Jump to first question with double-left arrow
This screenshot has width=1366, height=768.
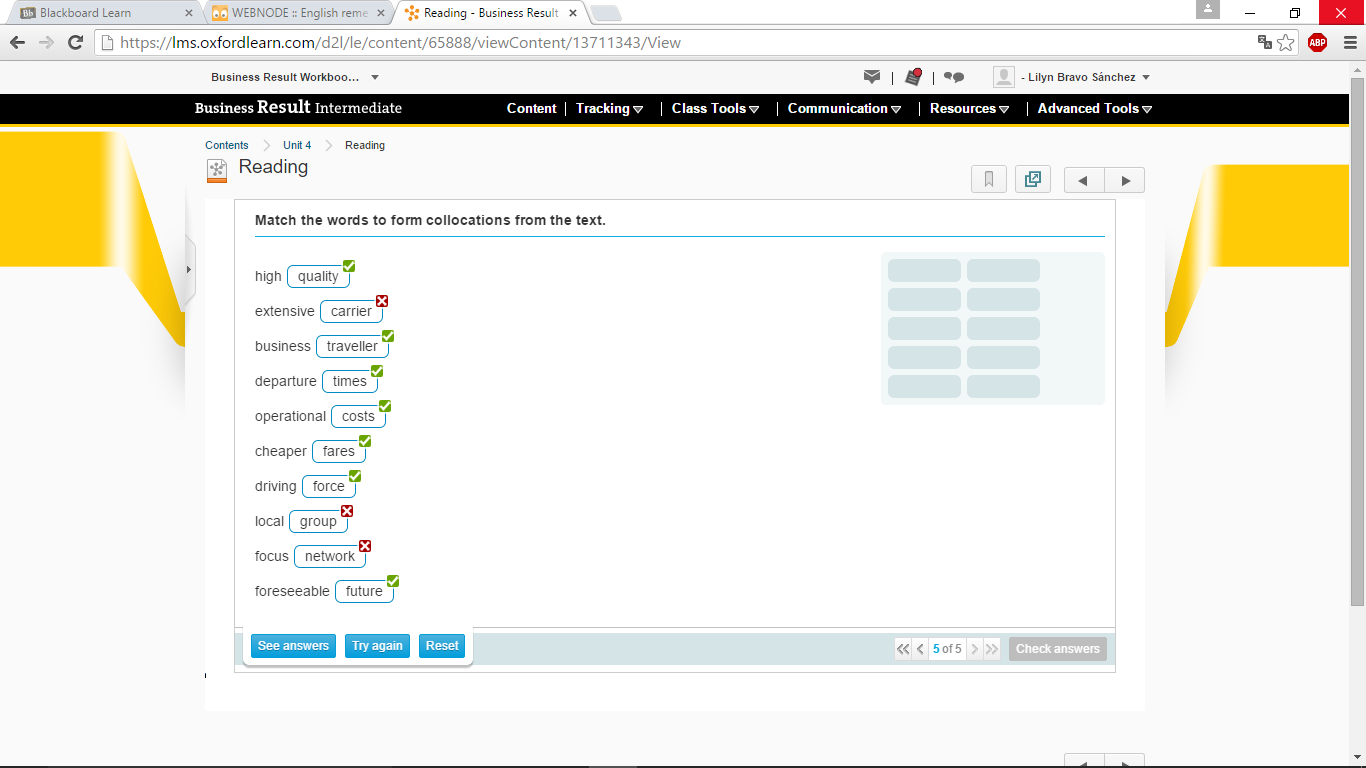click(x=903, y=649)
